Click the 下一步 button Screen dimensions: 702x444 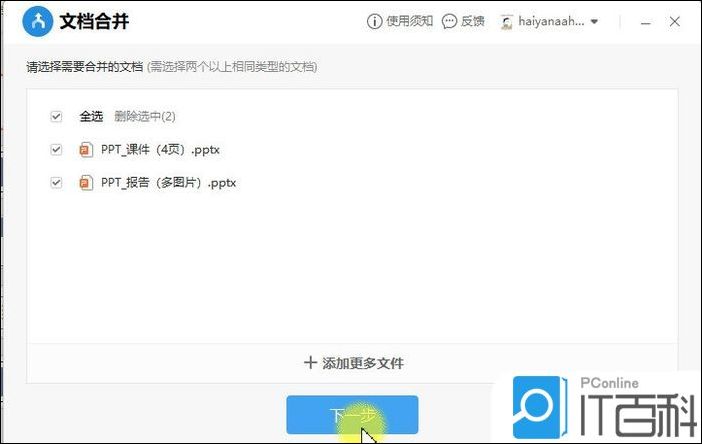pos(352,415)
